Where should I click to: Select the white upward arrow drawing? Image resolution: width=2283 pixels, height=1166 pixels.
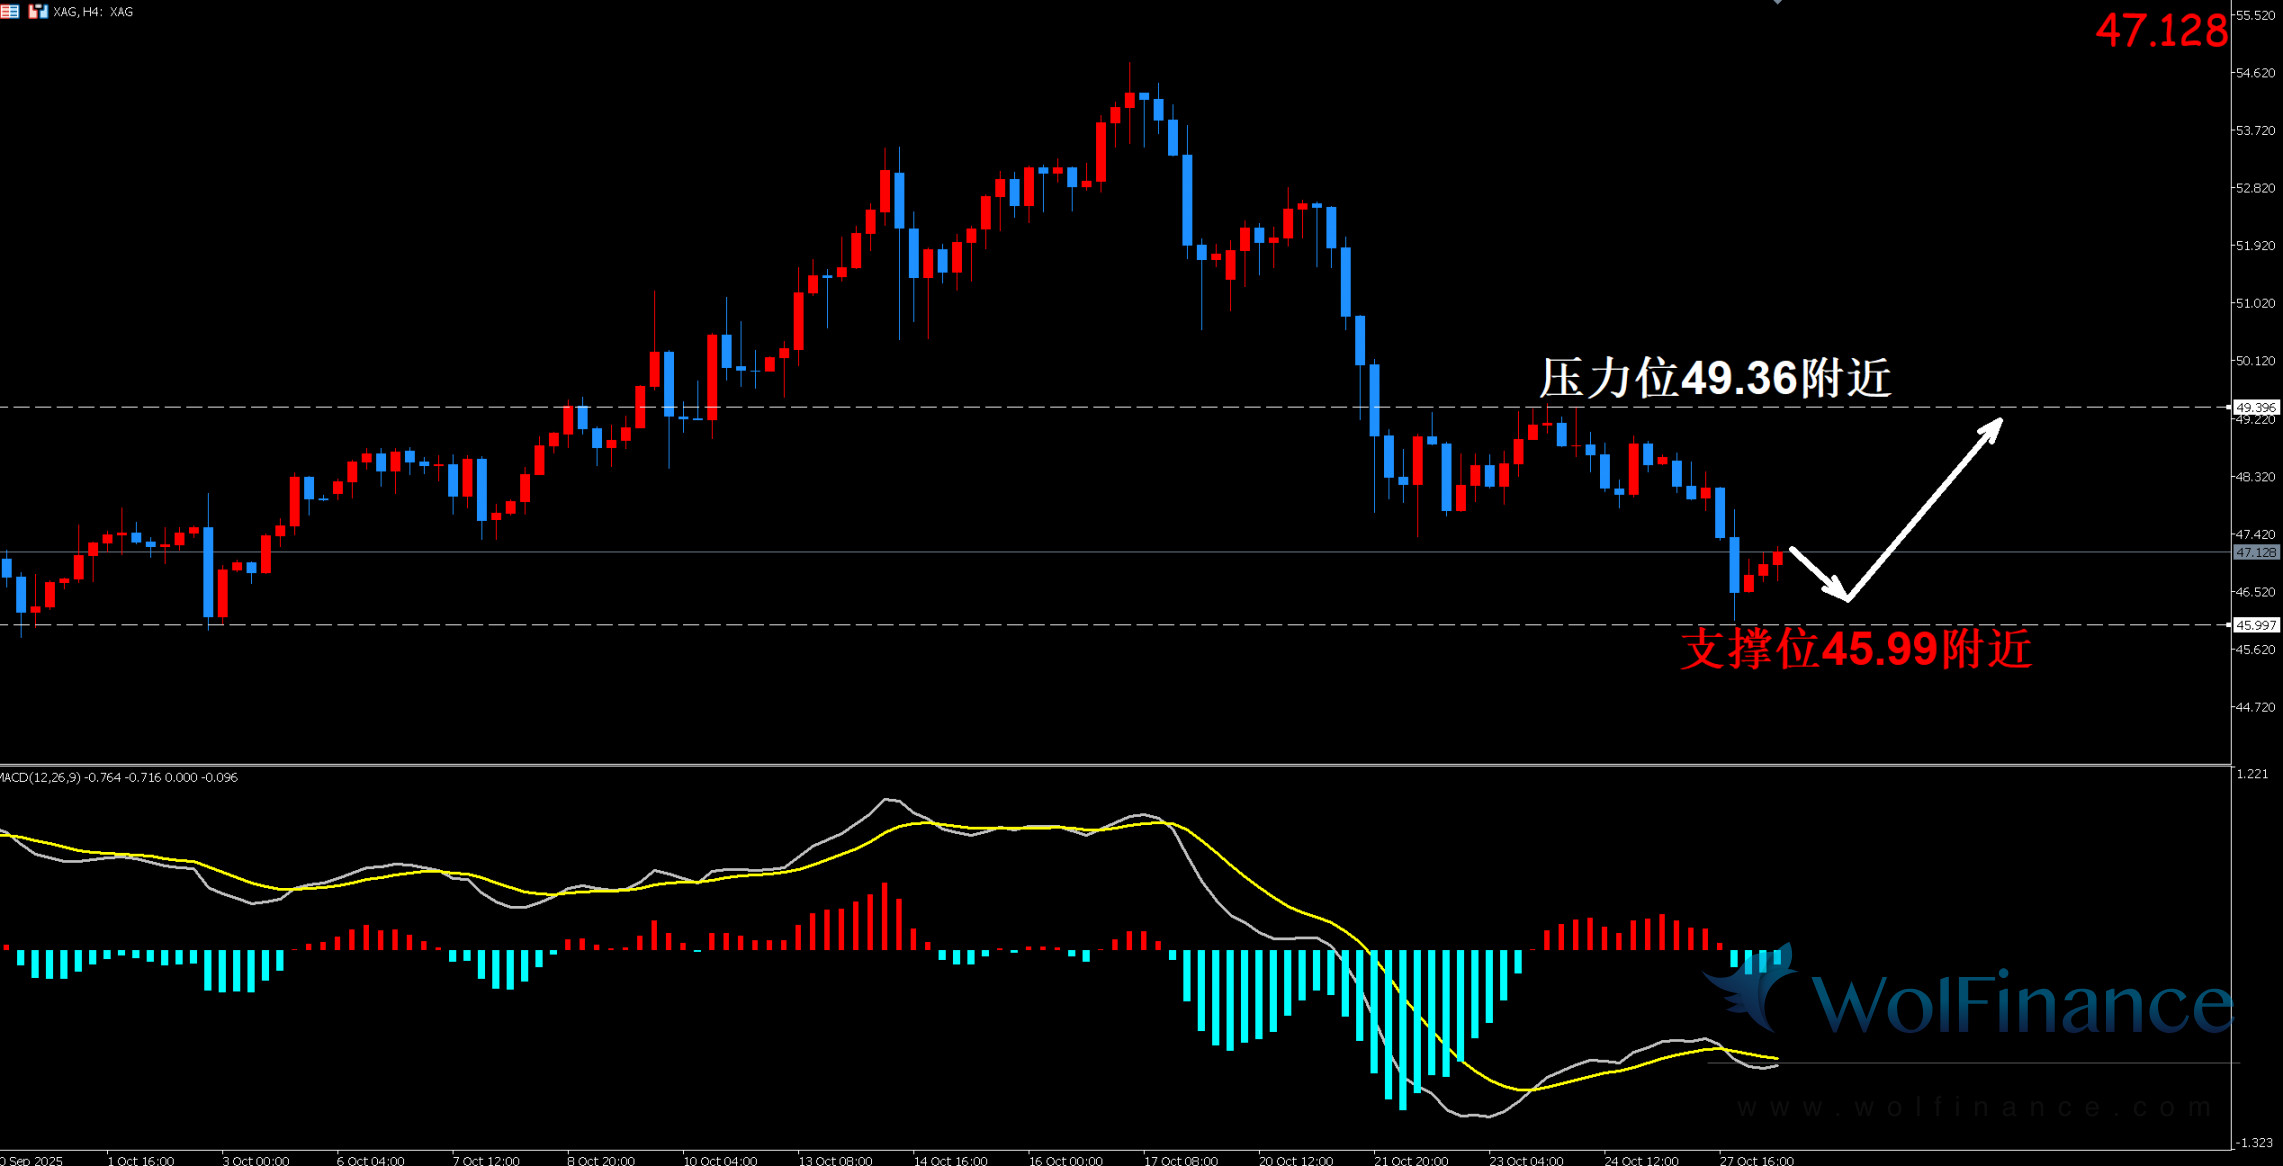pos(1925,508)
